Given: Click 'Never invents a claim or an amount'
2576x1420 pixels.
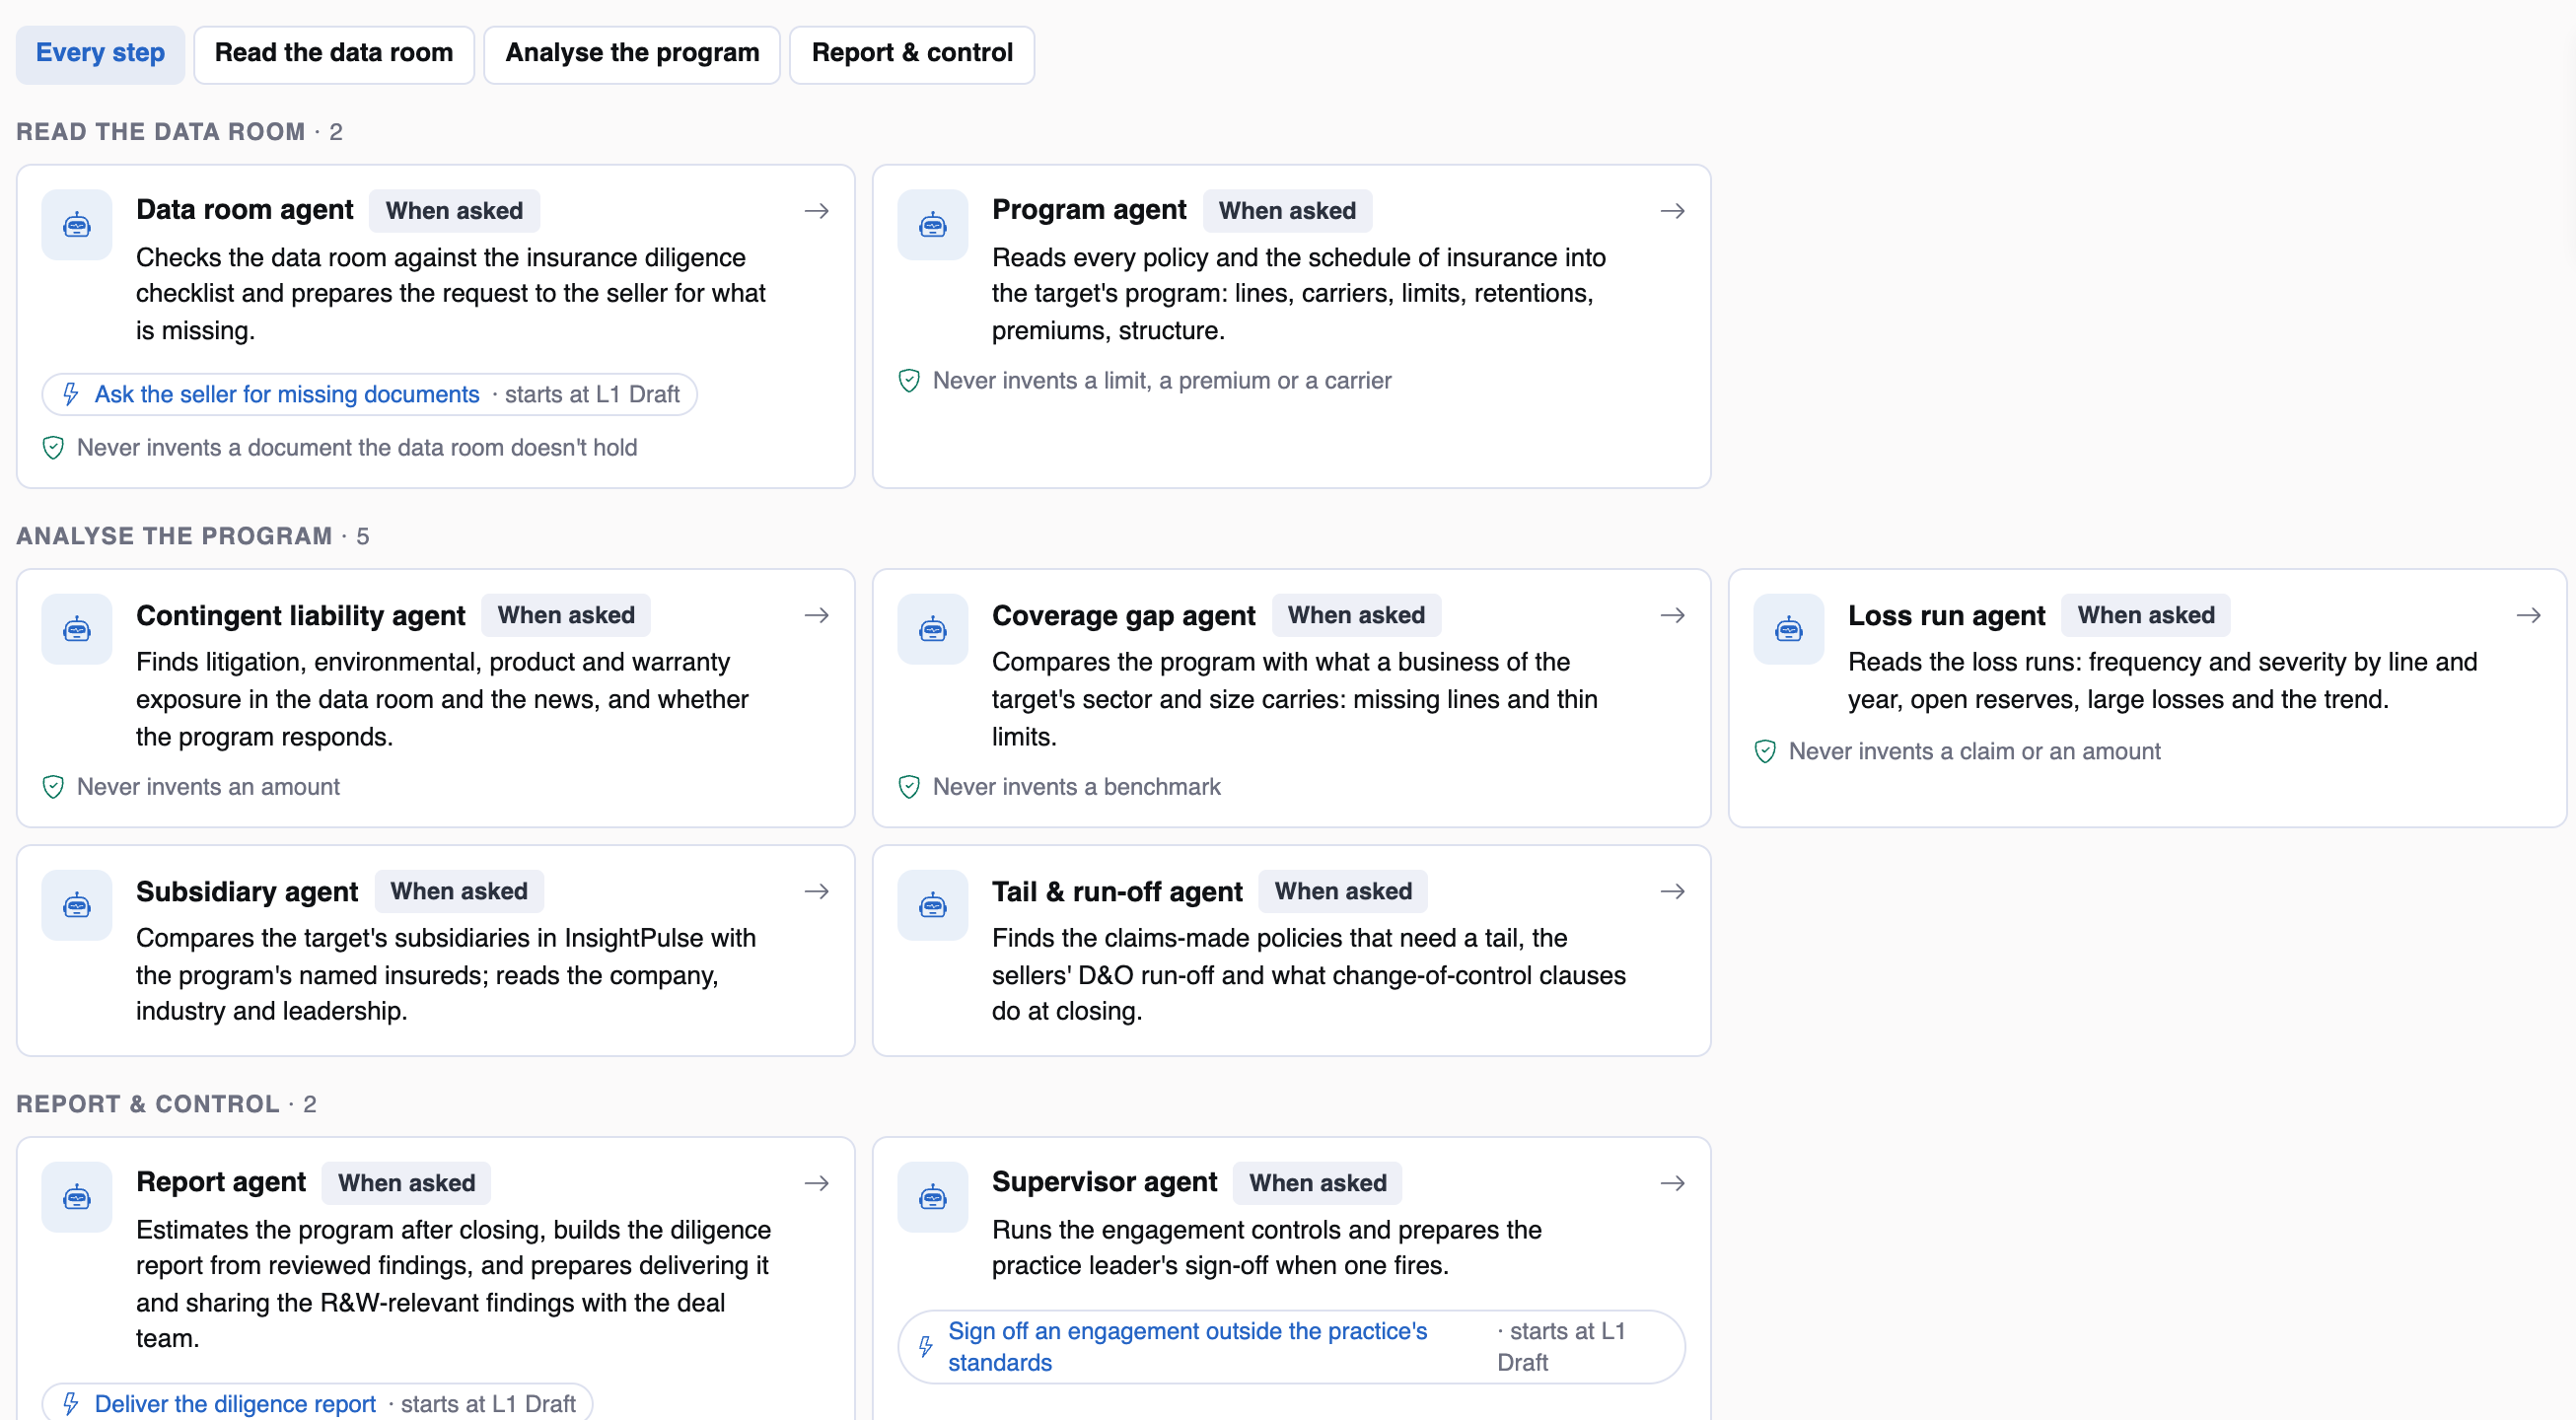Looking at the screenshot, I should [x=1974, y=751].
